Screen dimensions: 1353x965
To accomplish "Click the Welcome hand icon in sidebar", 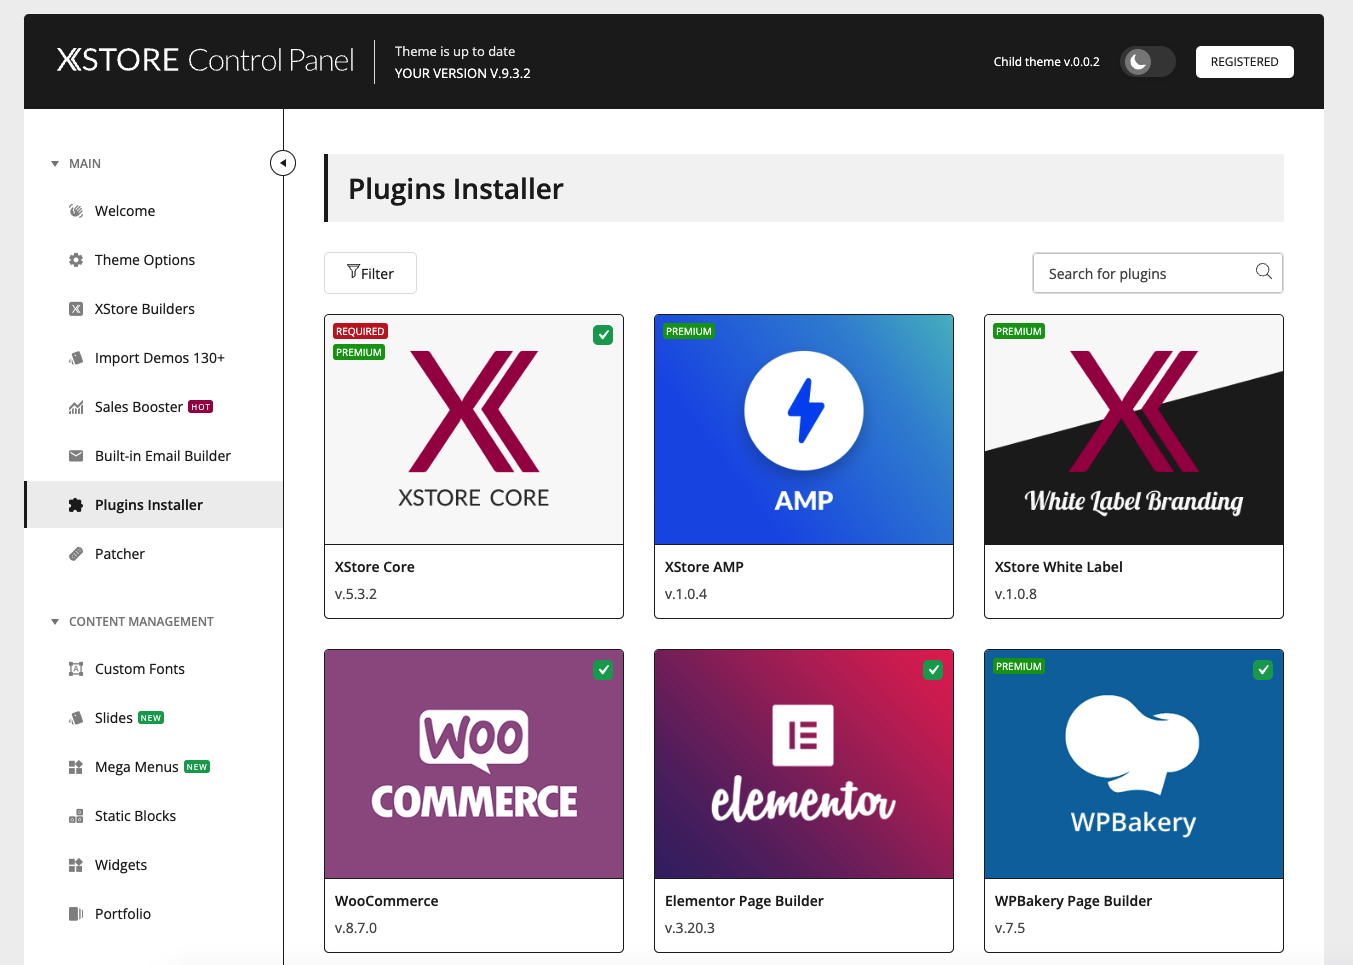I will (76, 211).
